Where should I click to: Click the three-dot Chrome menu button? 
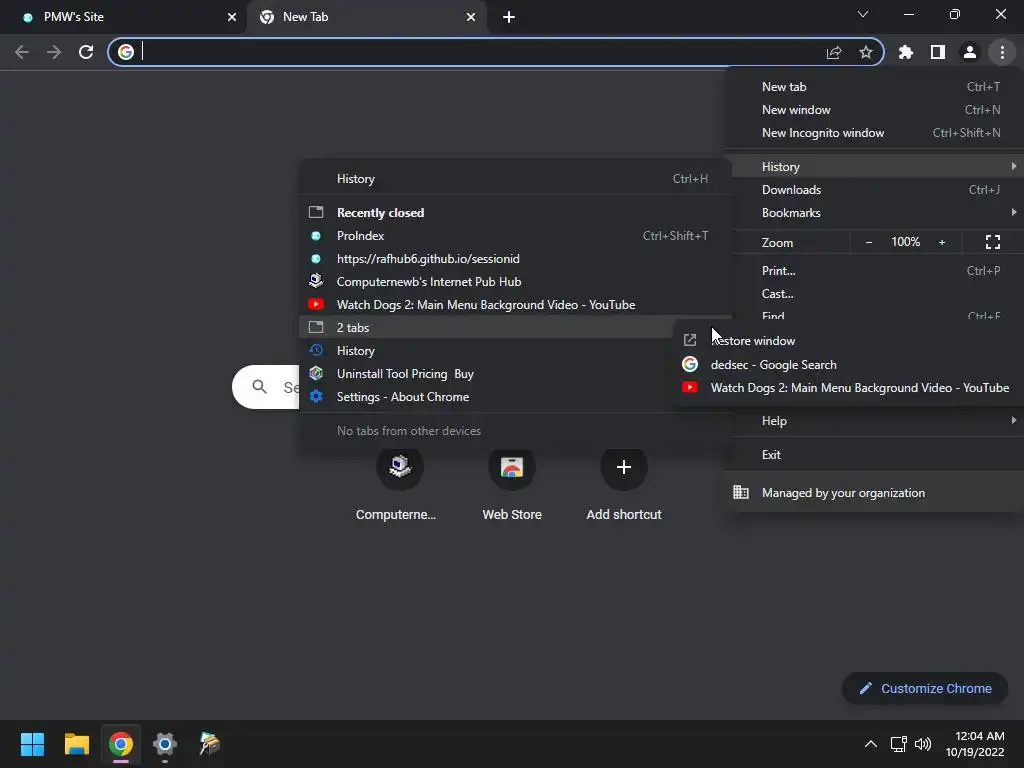tap(1002, 52)
